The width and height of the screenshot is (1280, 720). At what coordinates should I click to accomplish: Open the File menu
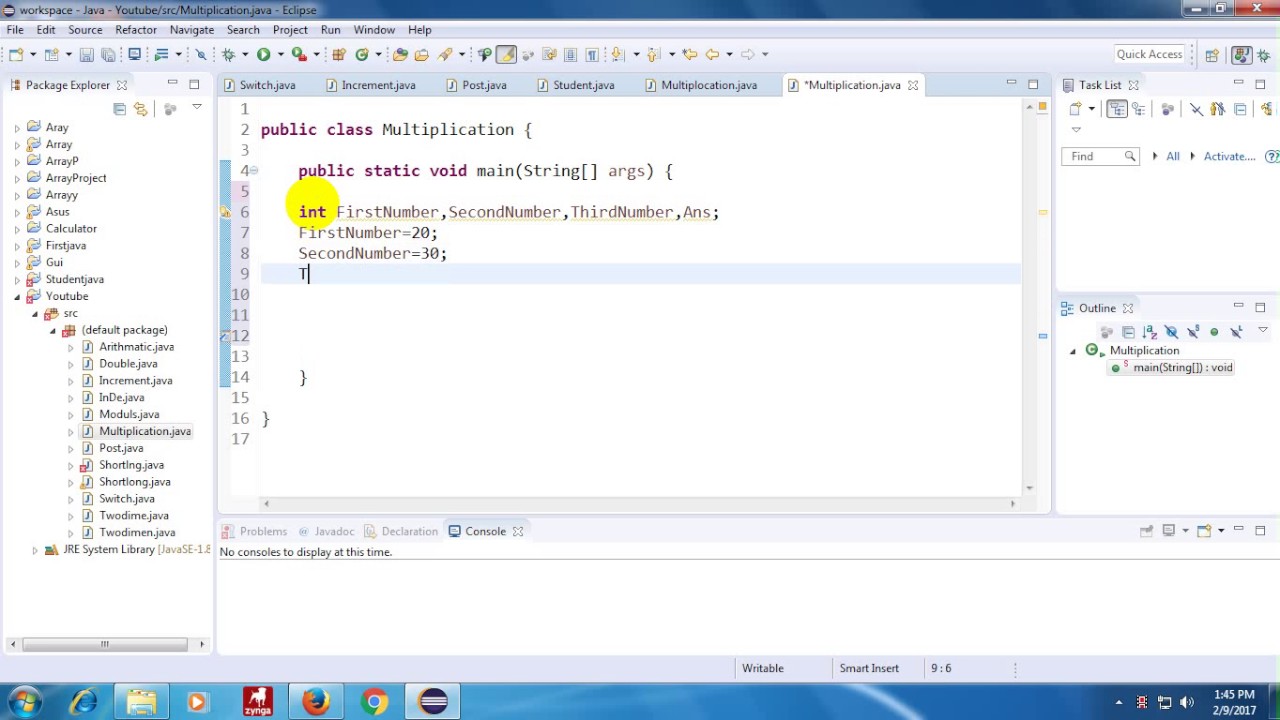click(x=15, y=30)
